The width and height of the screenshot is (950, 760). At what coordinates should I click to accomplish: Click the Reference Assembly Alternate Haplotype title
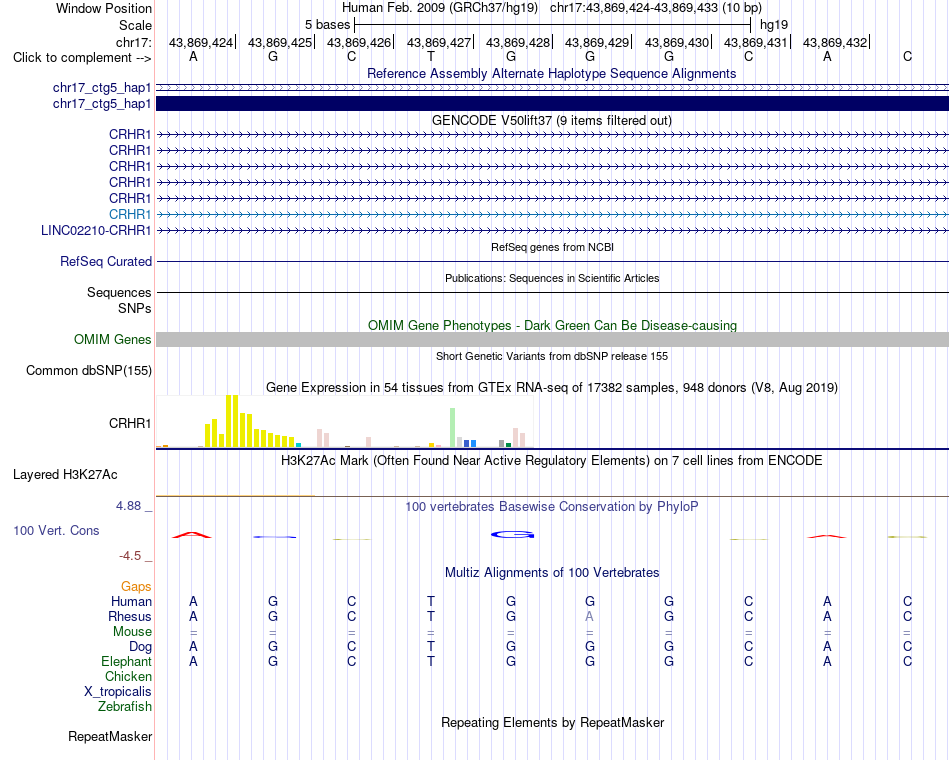(x=551, y=73)
